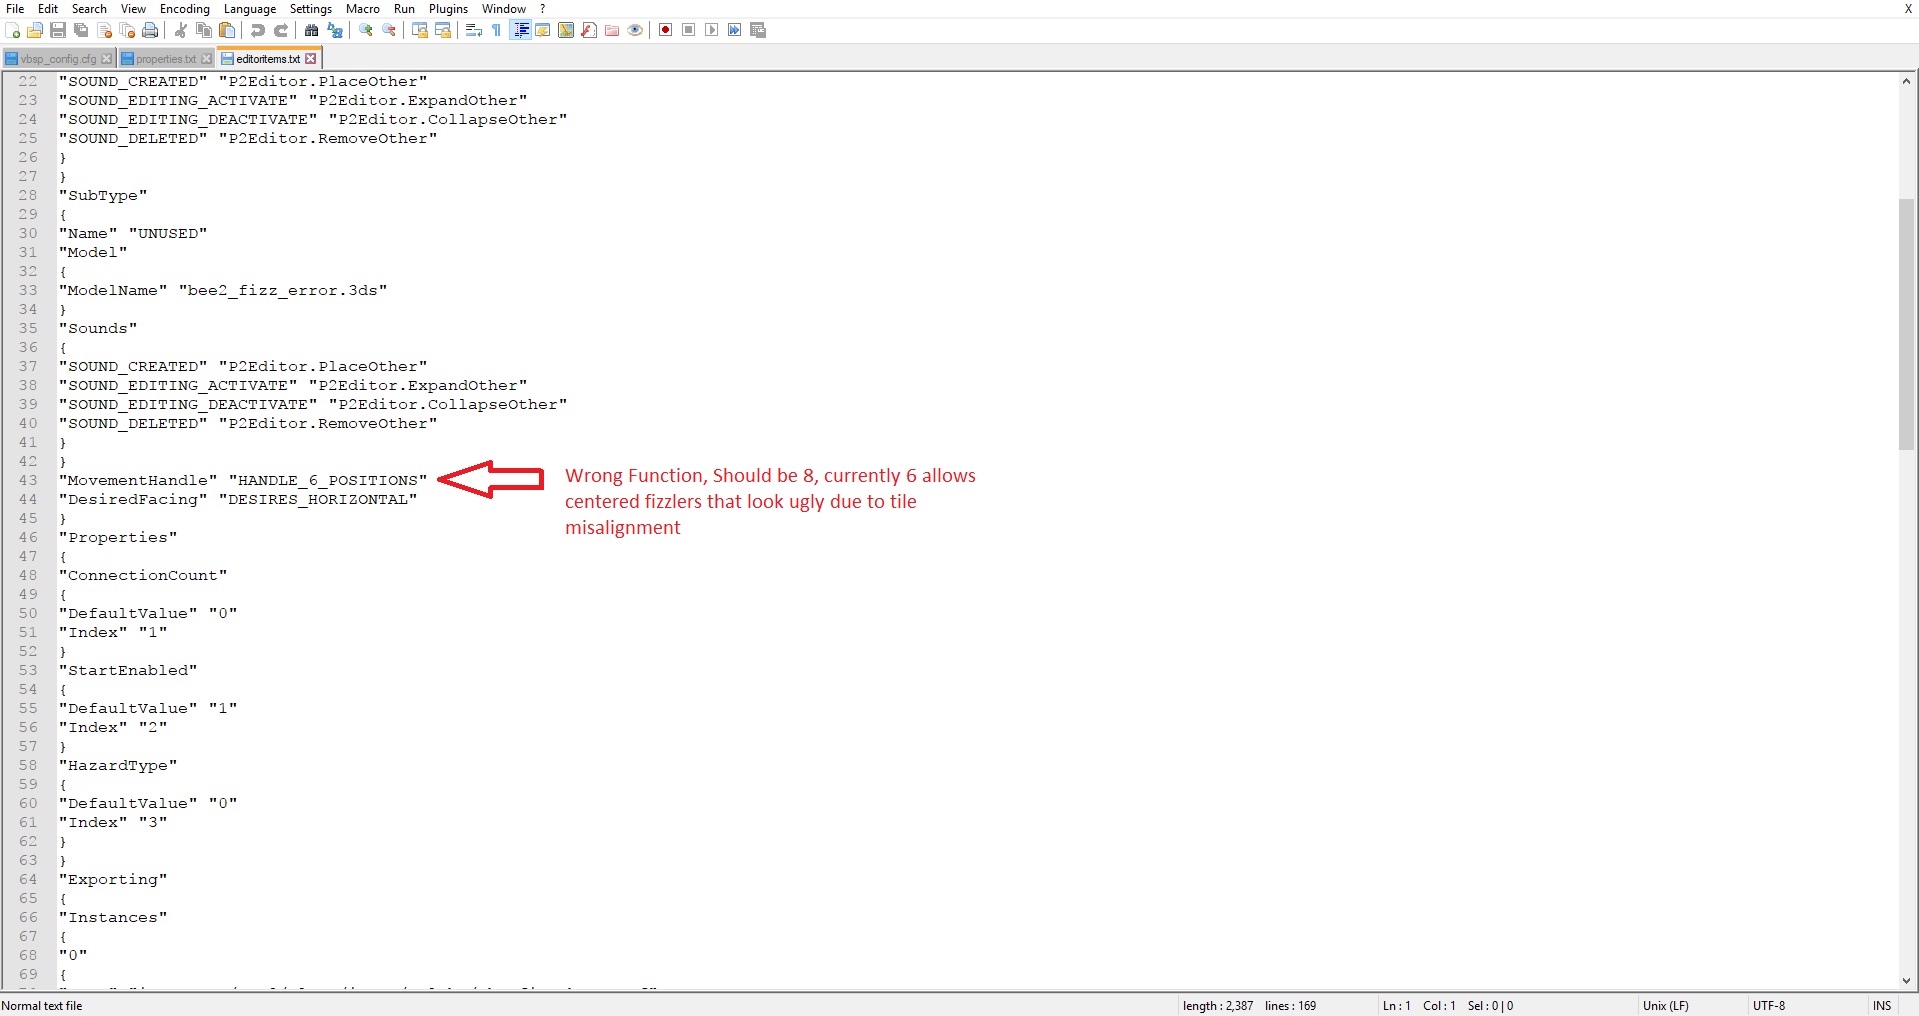Toggle synchronize vertical scrolling
The height and width of the screenshot is (1016, 1919).
420,30
